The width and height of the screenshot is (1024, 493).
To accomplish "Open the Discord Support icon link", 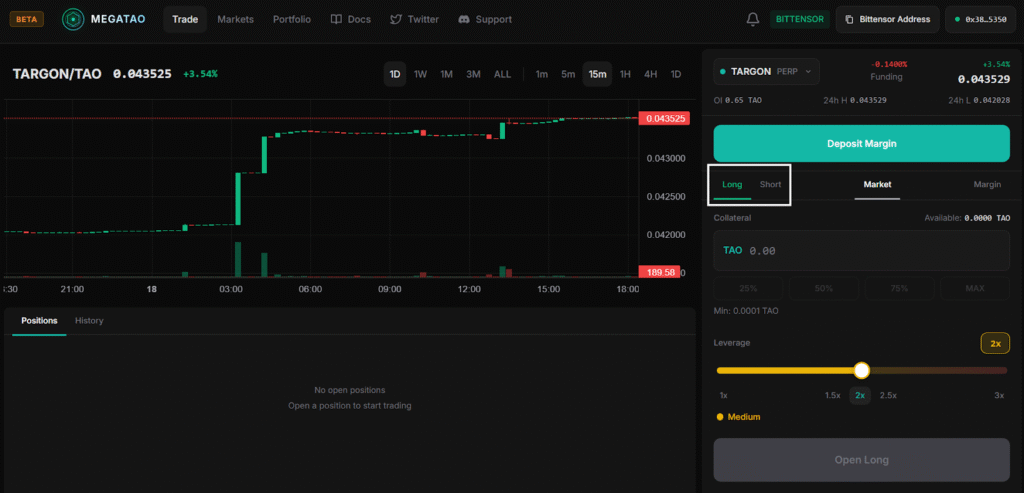I will [x=464, y=19].
